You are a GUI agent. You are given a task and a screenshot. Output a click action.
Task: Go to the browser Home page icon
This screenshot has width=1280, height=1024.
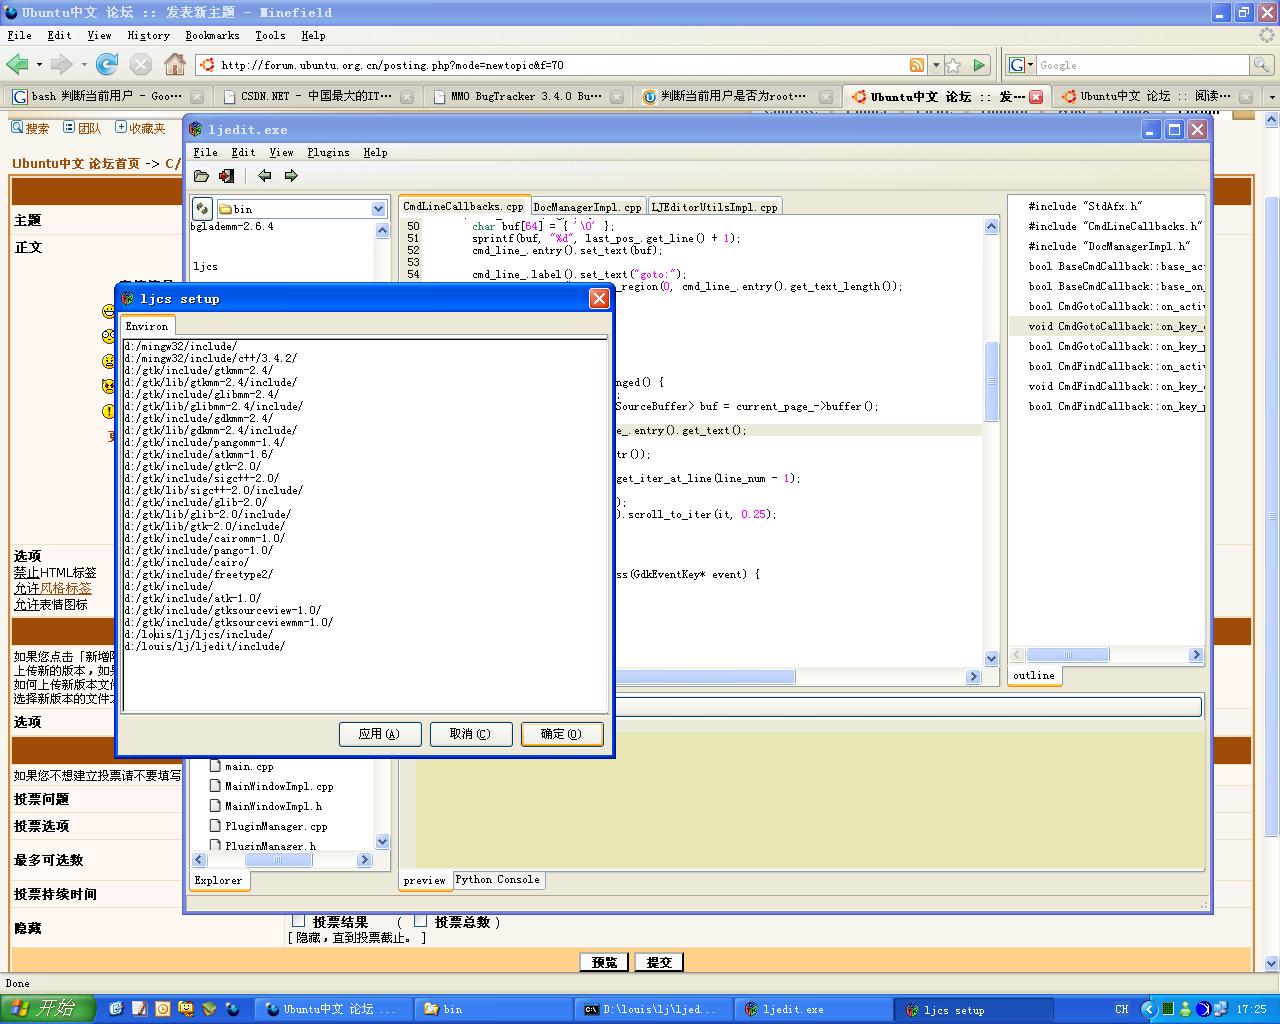pyautogui.click(x=175, y=65)
